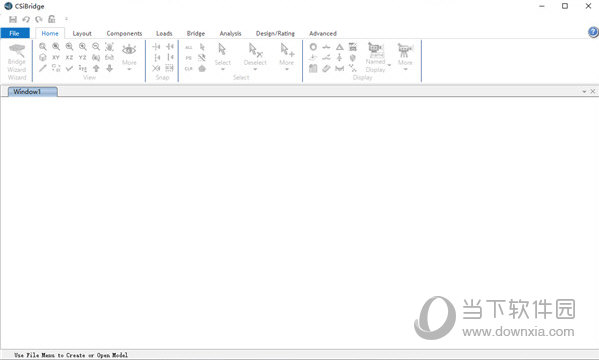599x361 pixels.
Task: Toggle the dotted grid snap icon
Action: point(170,68)
